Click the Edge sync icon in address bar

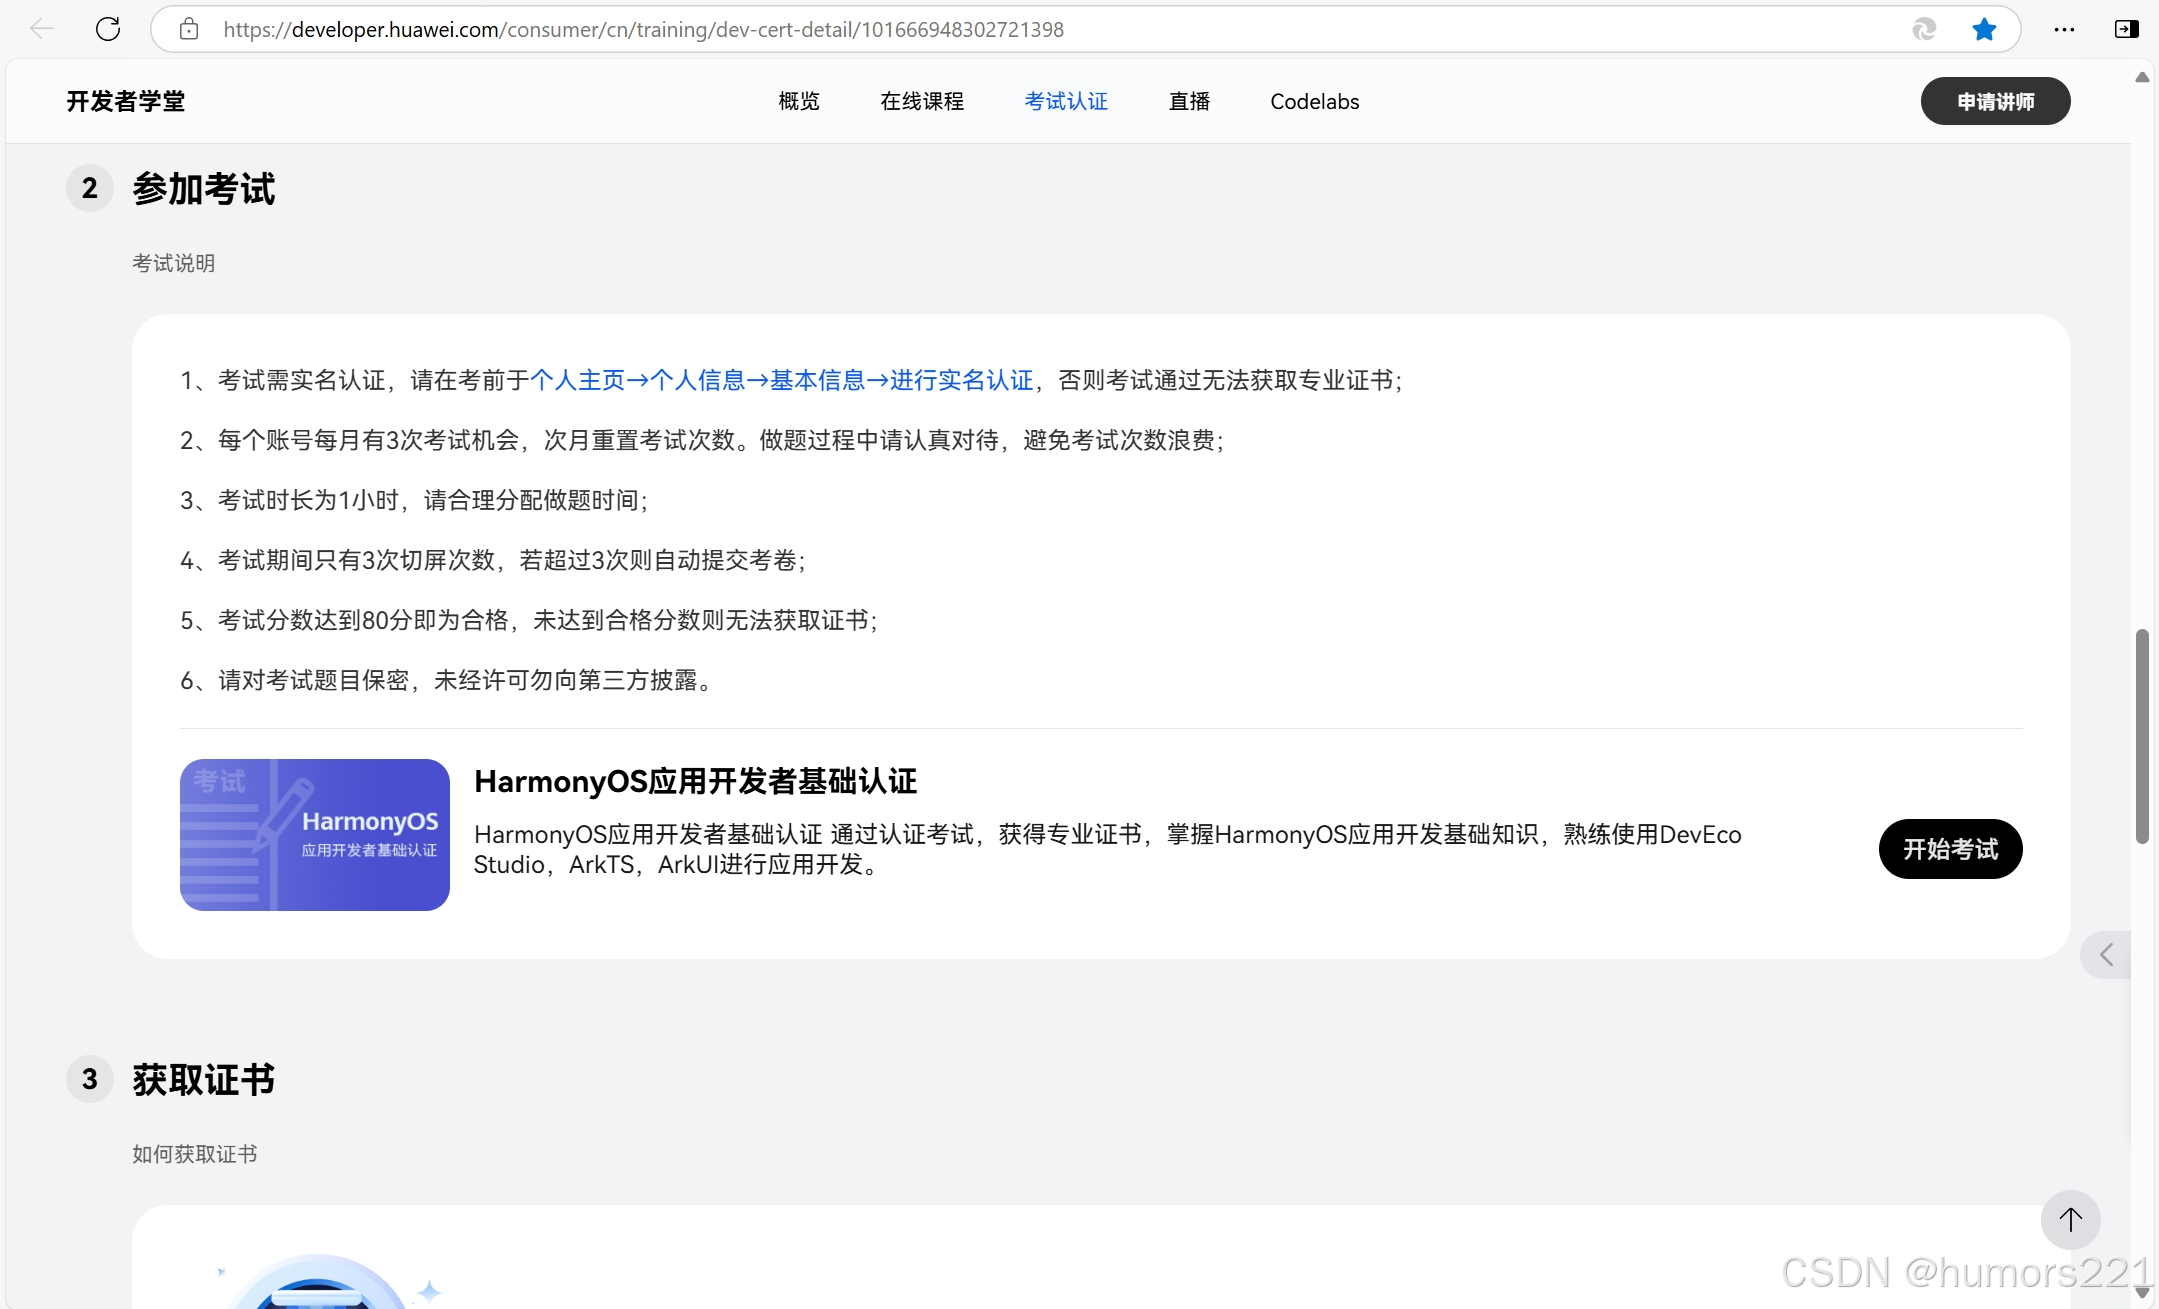pos(1924,29)
